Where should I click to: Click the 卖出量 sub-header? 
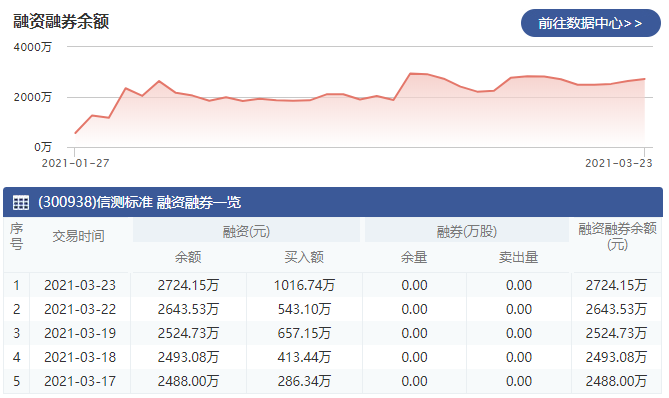tap(518, 257)
